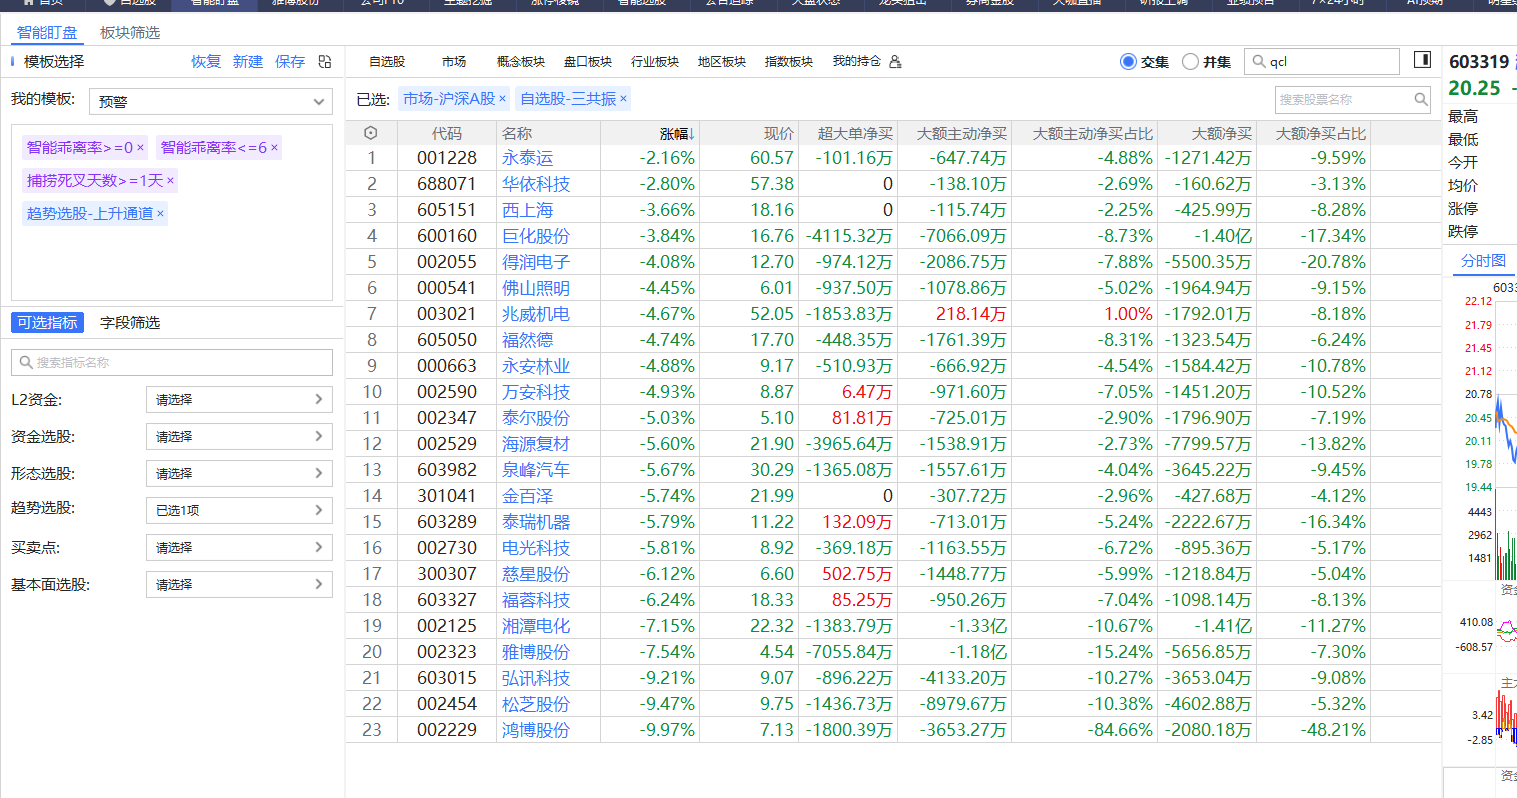The height and width of the screenshot is (798, 1517).
Task: Click the 恢复 template button
Action: coord(206,62)
